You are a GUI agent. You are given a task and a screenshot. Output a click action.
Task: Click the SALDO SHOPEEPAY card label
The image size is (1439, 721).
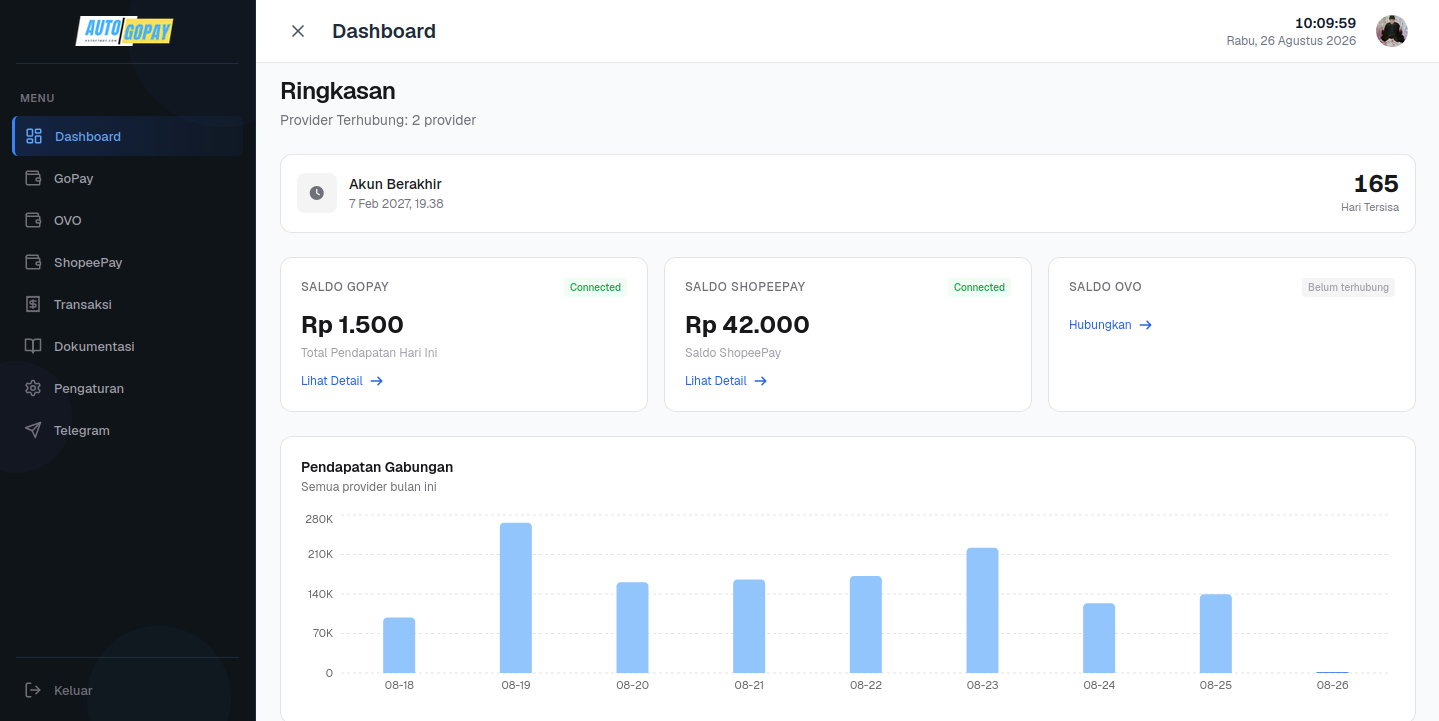[x=745, y=287]
